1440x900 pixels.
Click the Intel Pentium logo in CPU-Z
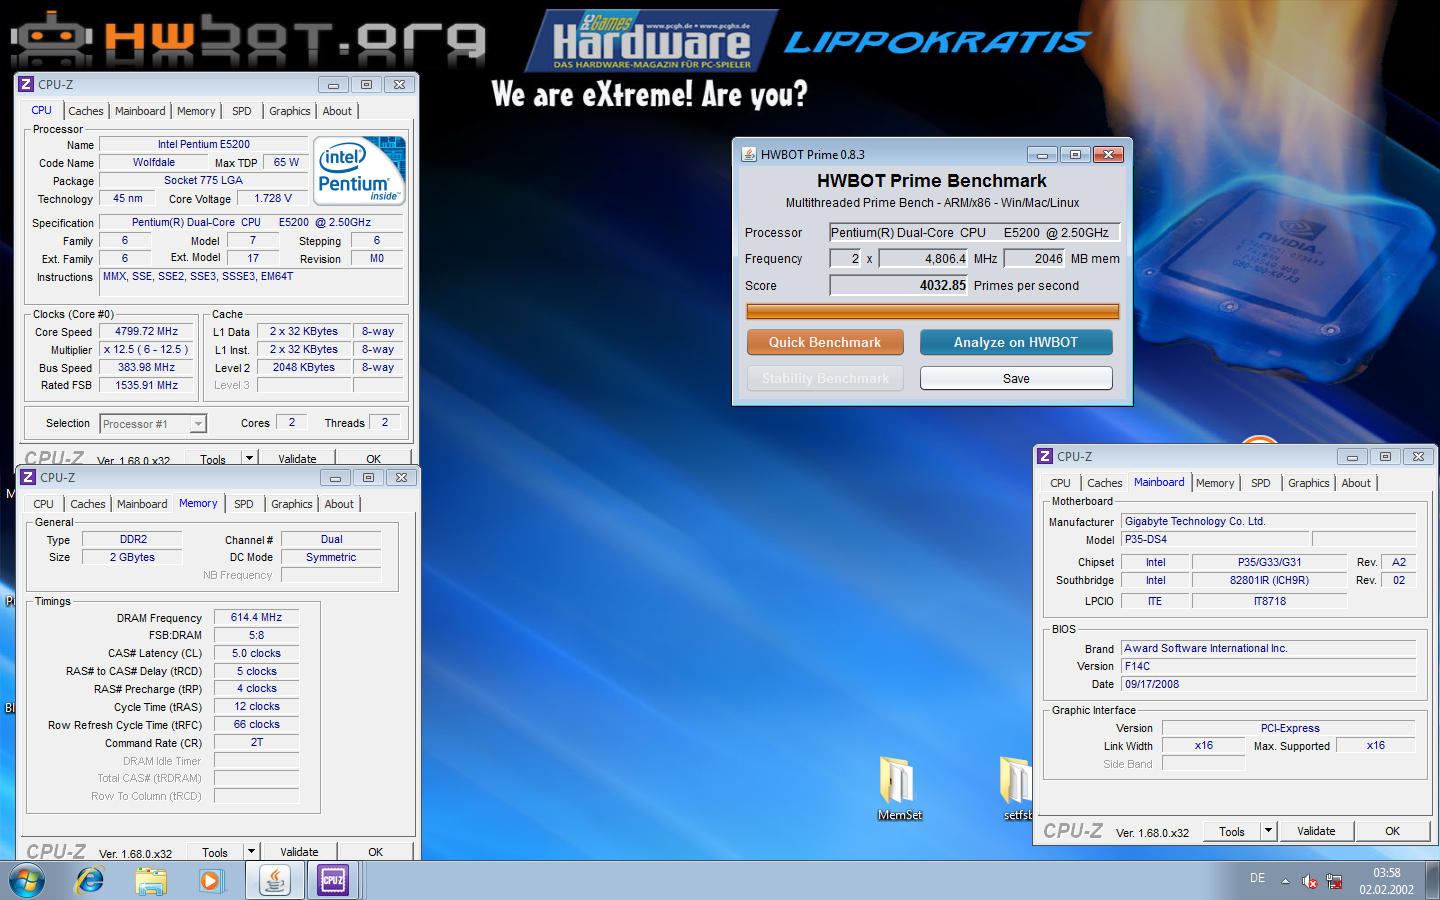(x=360, y=171)
